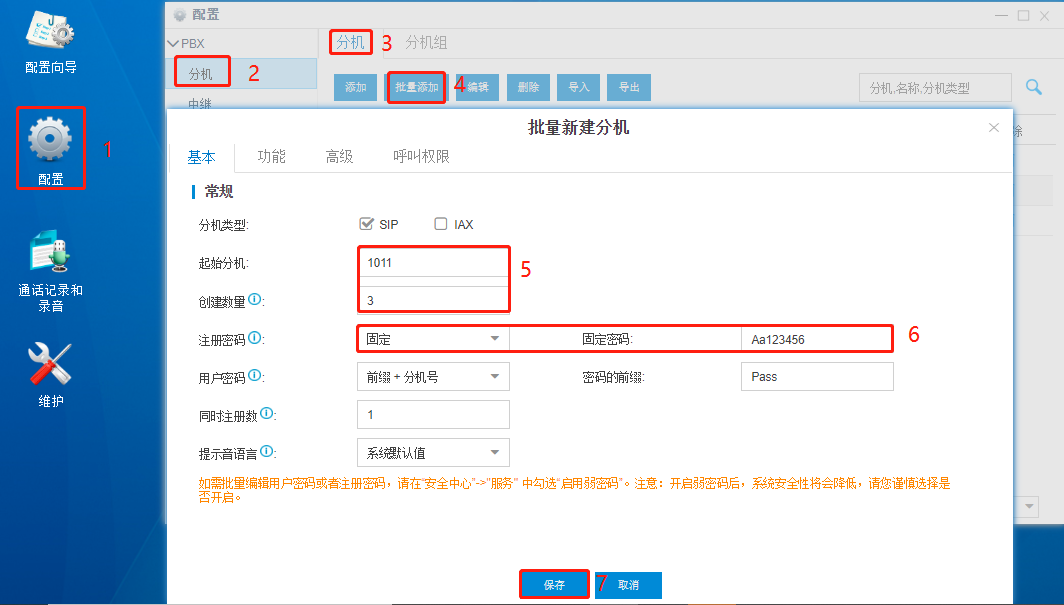The image size is (1064, 605).
Task: Switch to the 功能 tab
Action: [271, 156]
